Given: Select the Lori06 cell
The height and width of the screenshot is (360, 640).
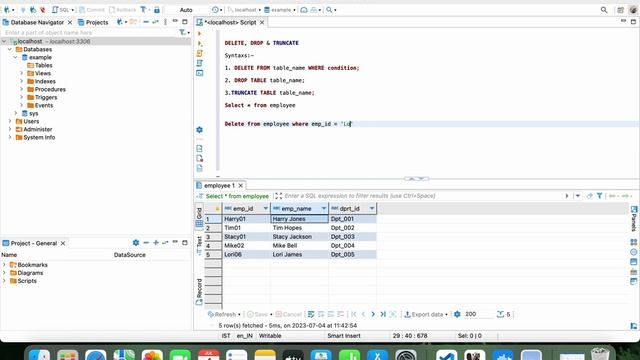Looking at the screenshot, I should tap(246, 255).
